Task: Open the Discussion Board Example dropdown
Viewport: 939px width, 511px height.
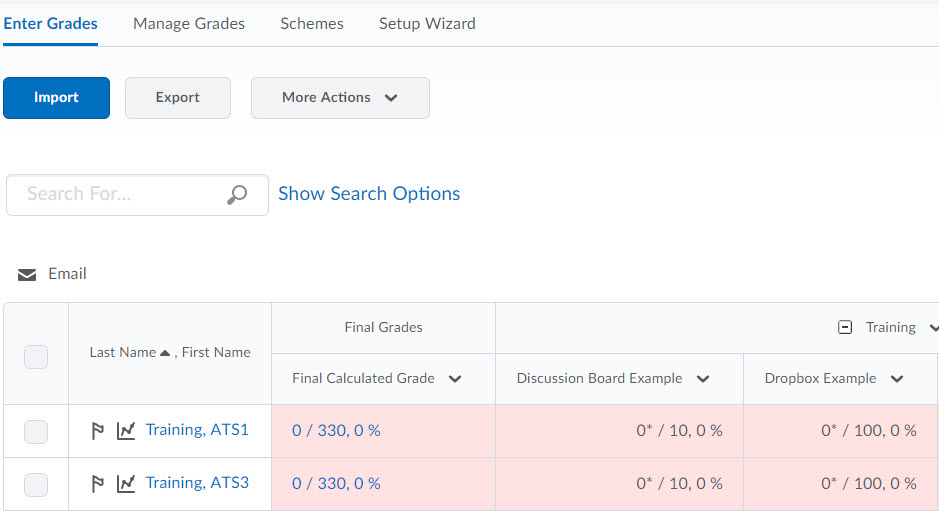Action: click(703, 379)
